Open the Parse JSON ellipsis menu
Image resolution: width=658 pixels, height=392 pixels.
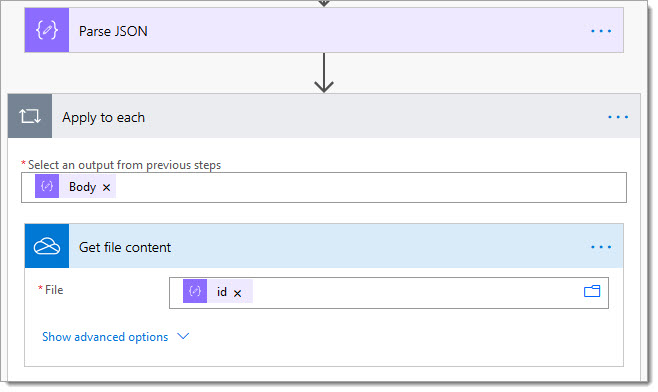[601, 31]
